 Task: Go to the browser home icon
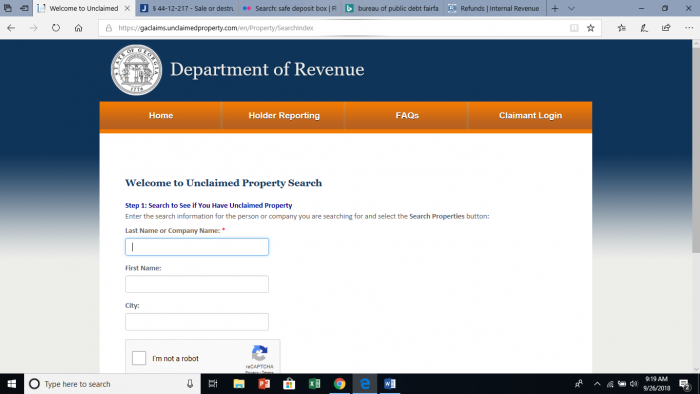pos(79,28)
